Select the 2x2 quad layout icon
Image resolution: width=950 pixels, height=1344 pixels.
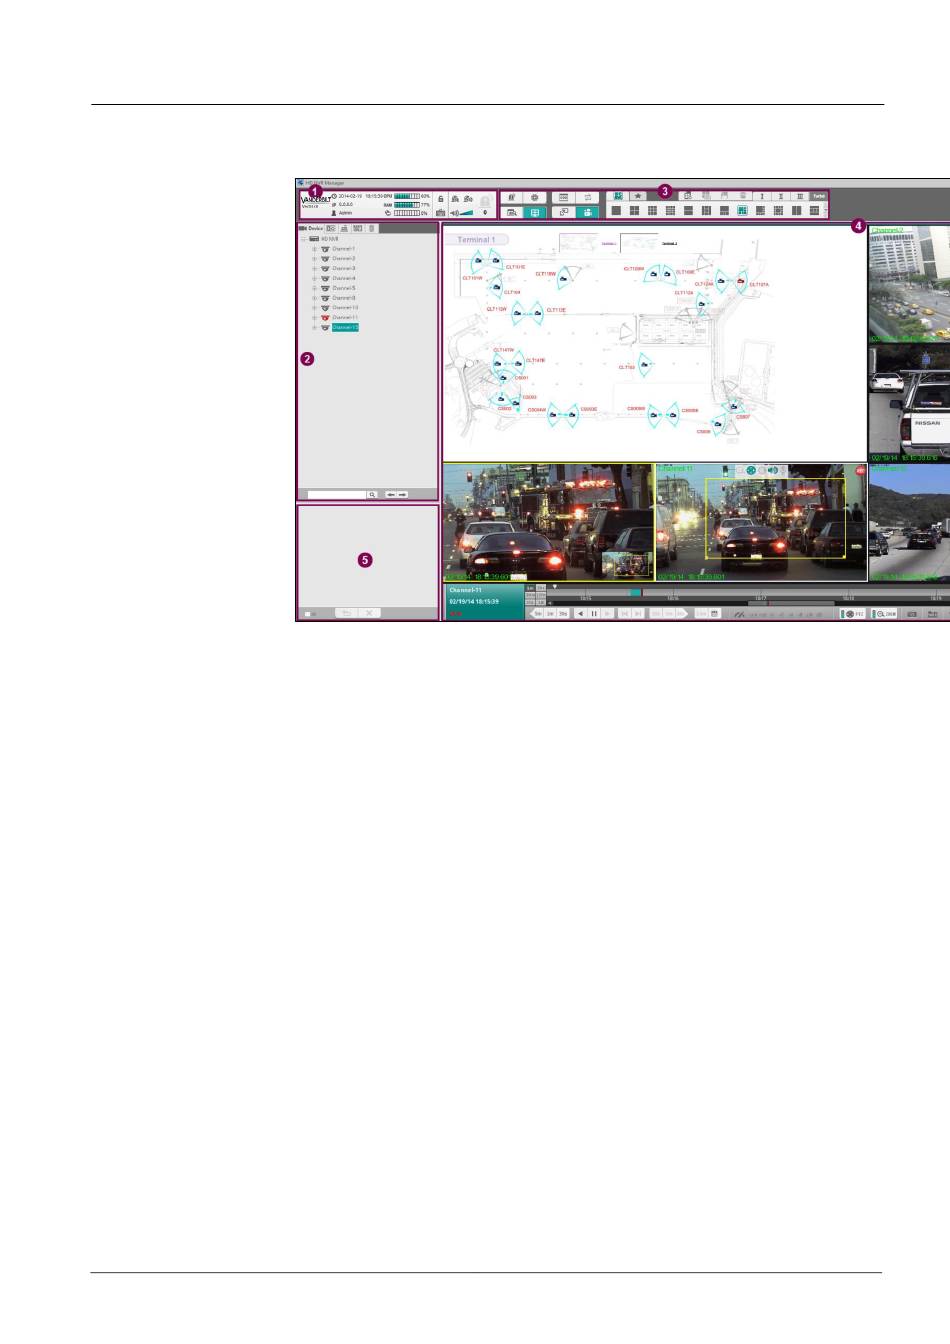634,211
